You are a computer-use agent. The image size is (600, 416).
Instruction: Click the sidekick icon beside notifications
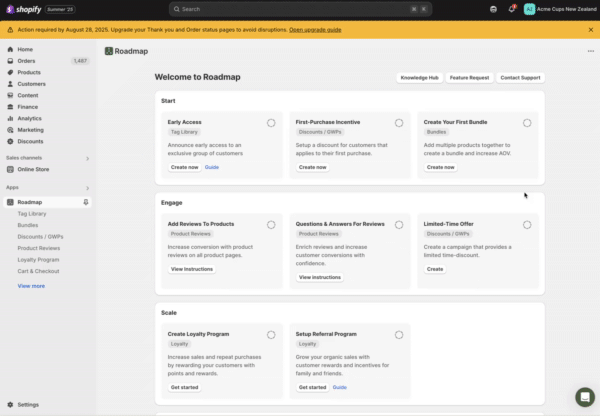pyautogui.click(x=494, y=9)
